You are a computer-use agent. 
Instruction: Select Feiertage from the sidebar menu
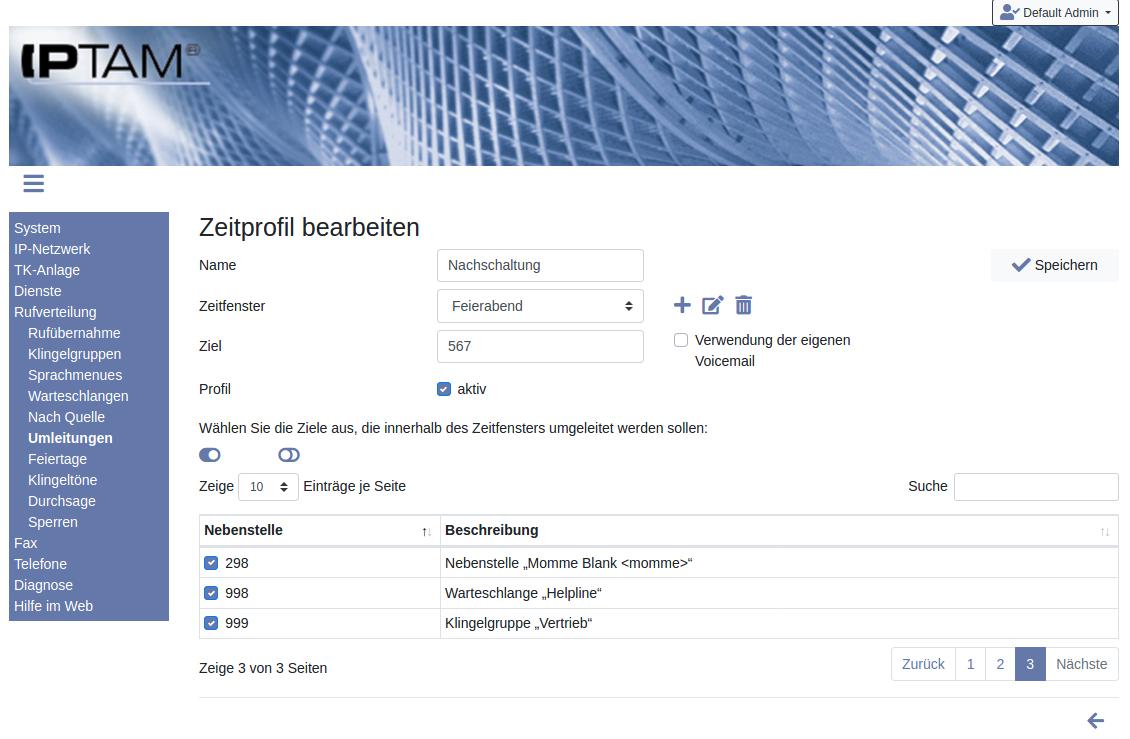(57, 459)
